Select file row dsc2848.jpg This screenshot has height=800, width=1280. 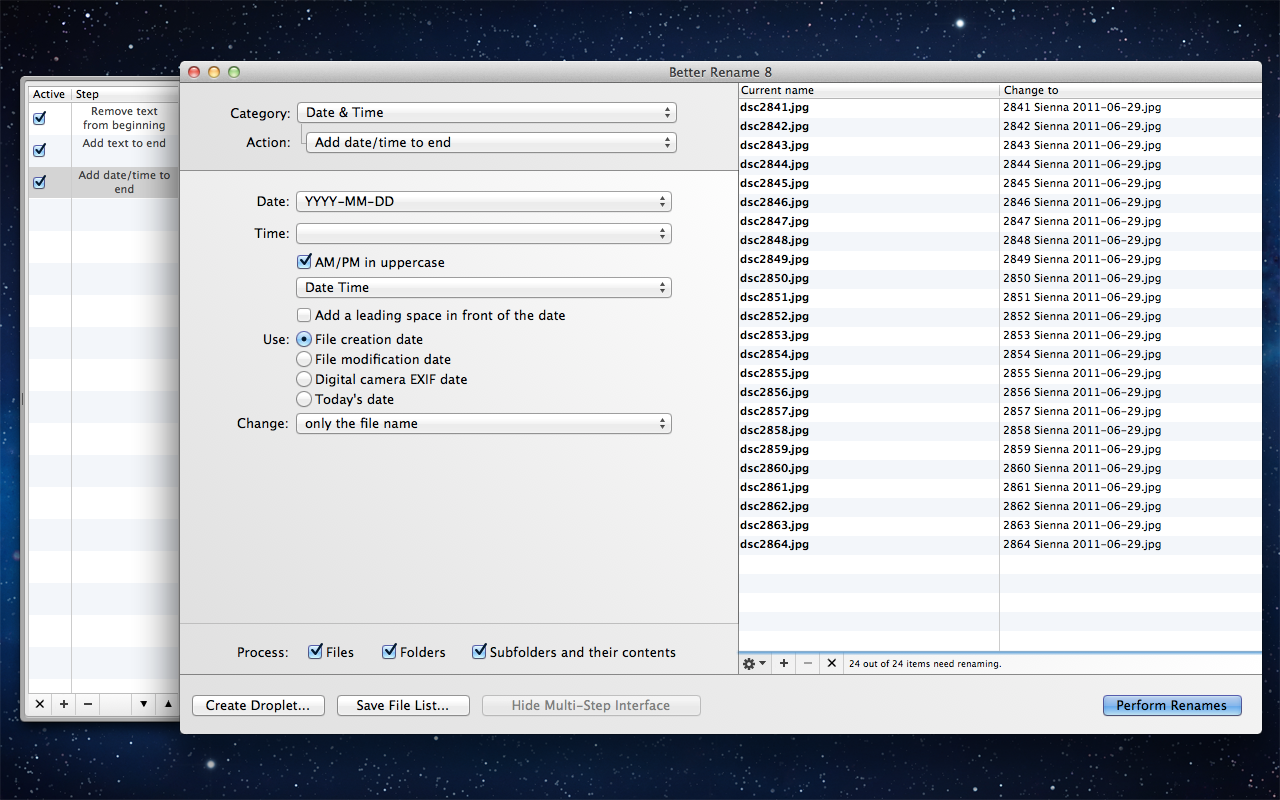(x=869, y=240)
